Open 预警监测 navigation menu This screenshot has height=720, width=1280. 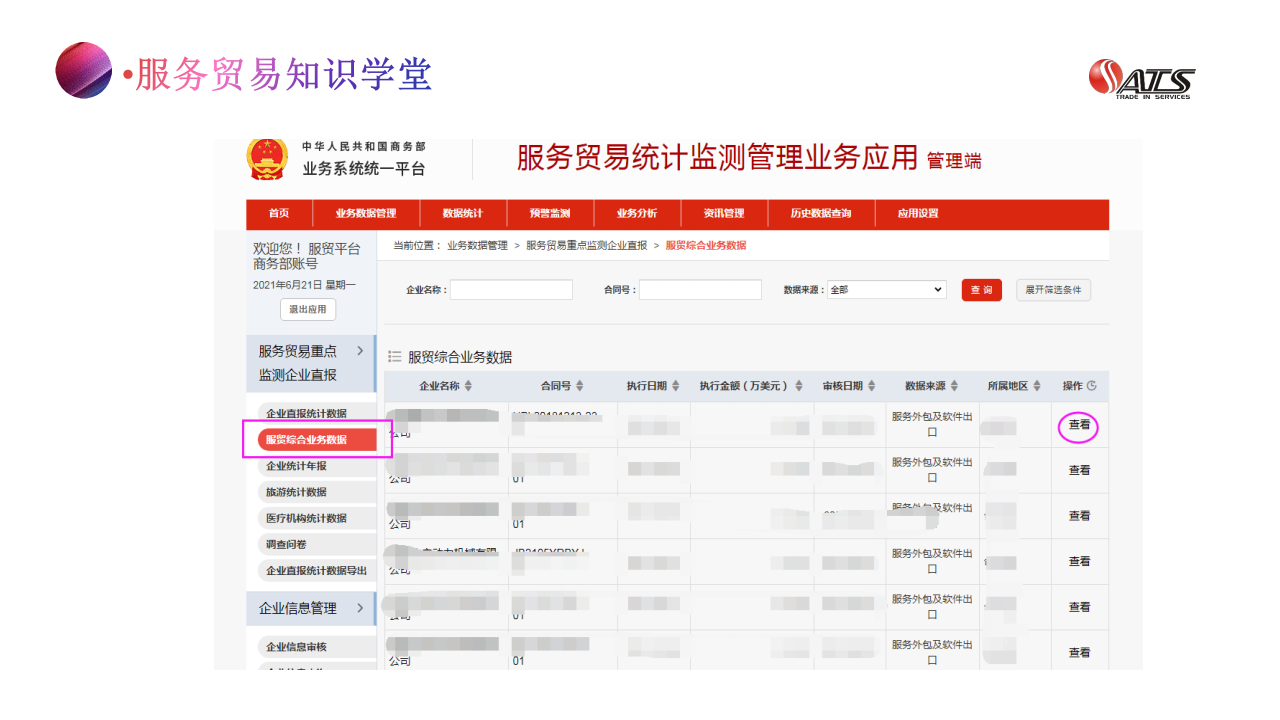[550, 214]
